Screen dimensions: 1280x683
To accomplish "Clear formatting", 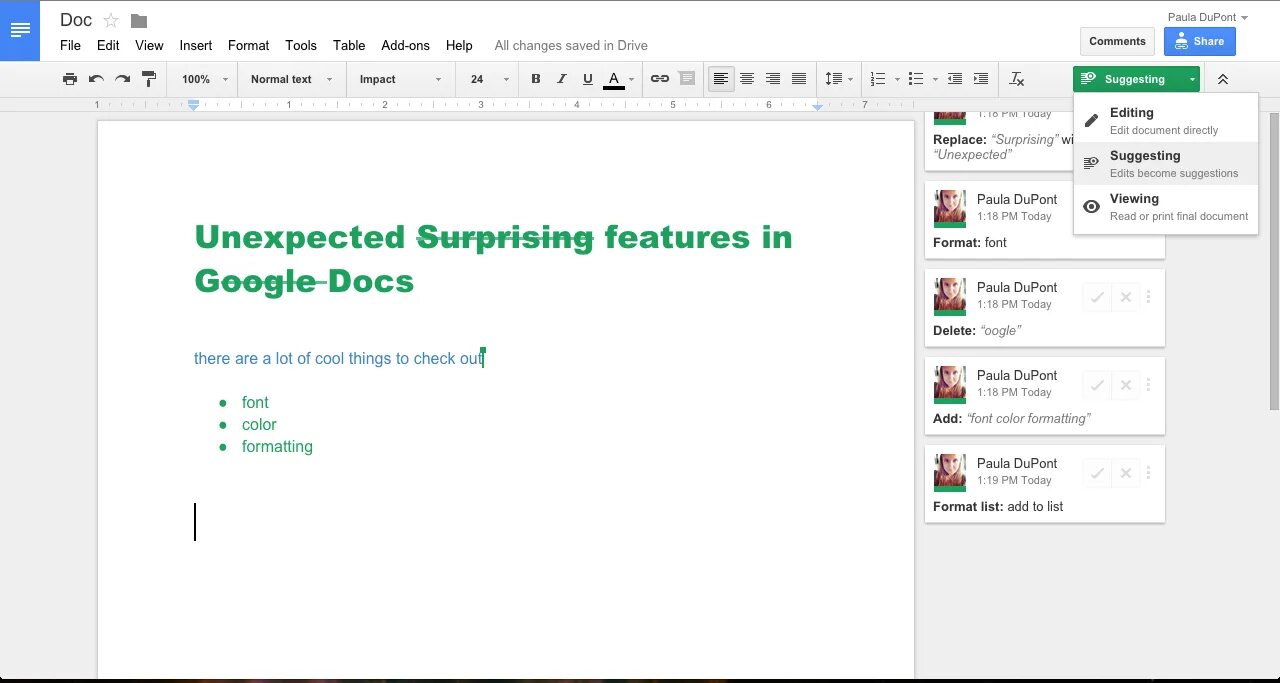I will (1017, 79).
